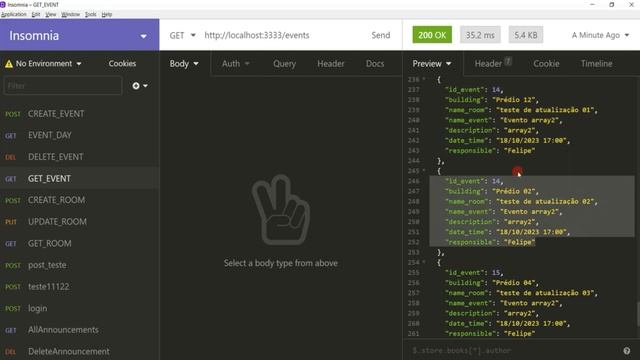Viewport: 640px width, 360px height.
Task: Click the "Prédio 12" building value
Action: 515,100
